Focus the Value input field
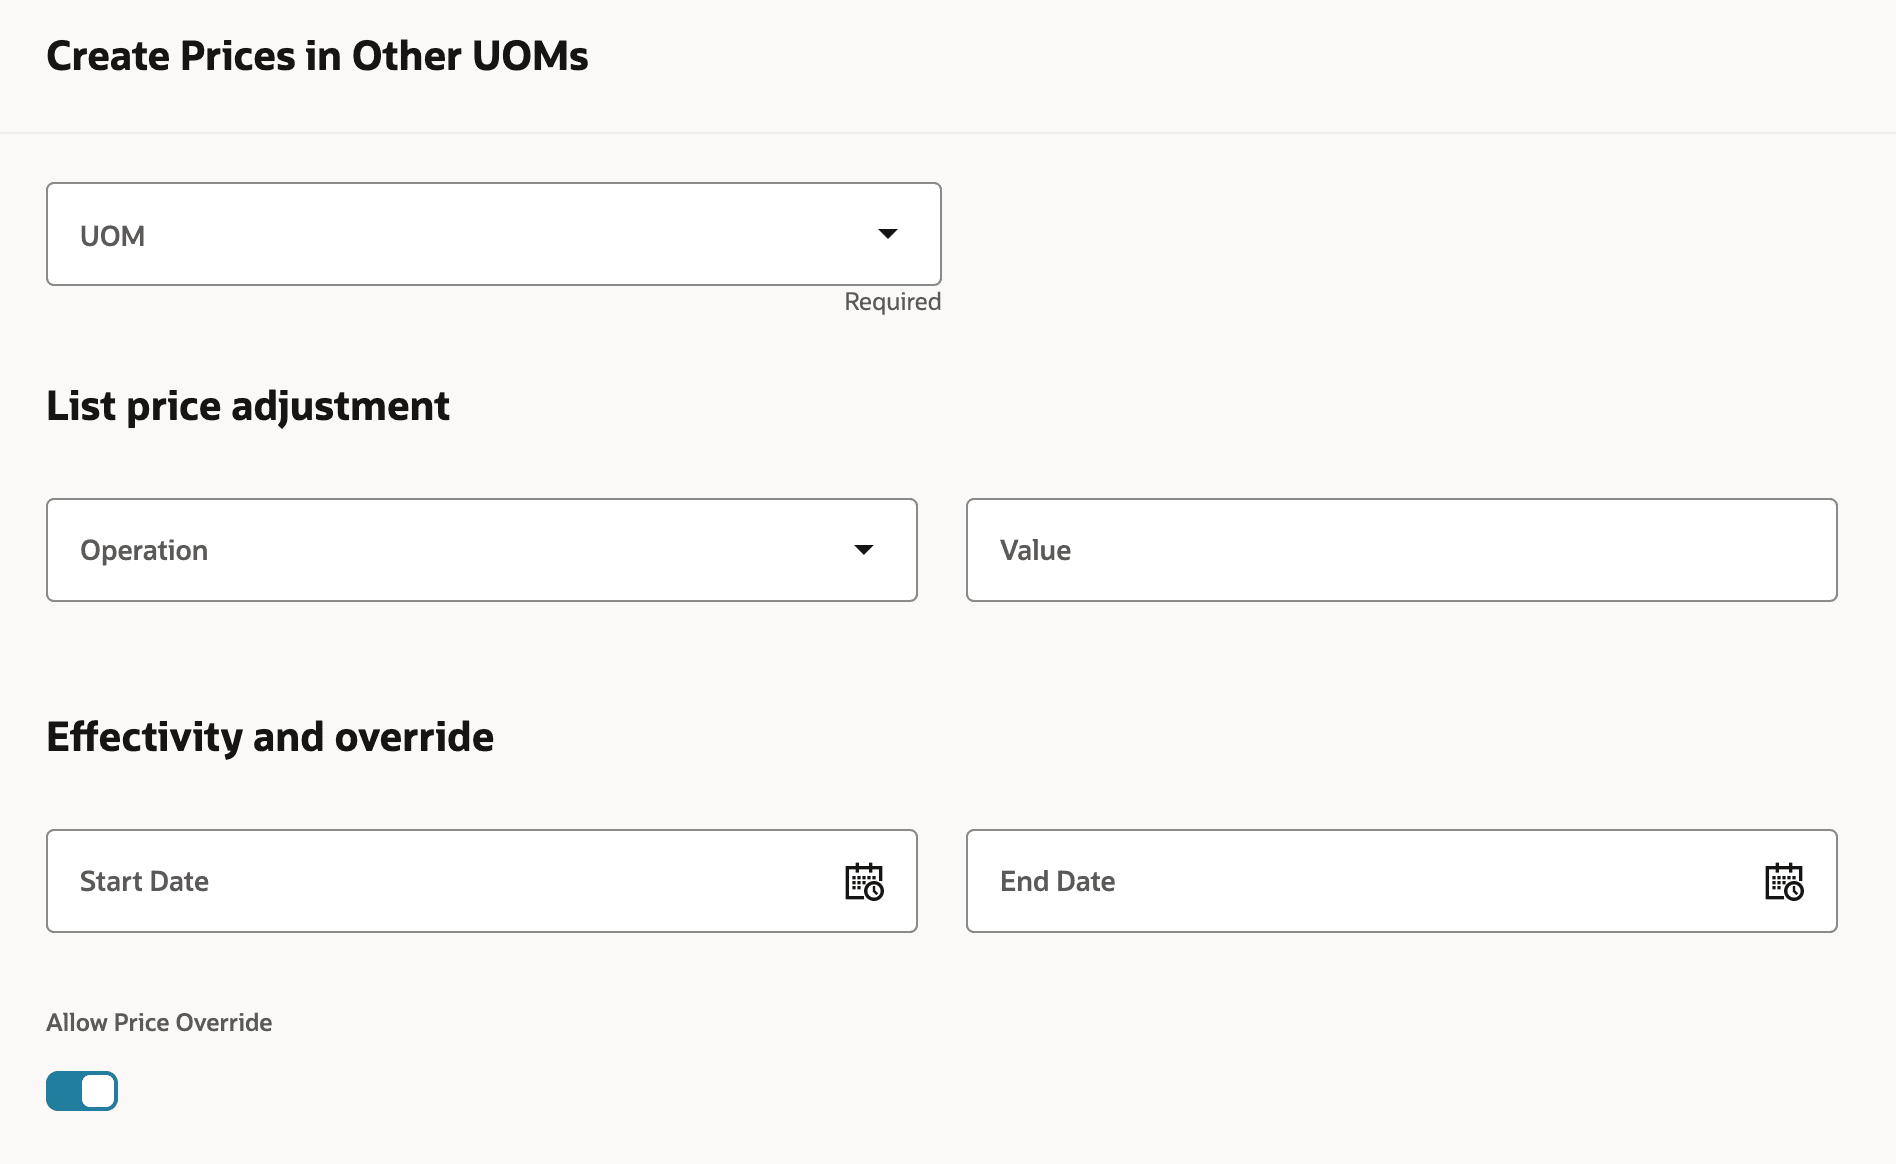 [1400, 550]
